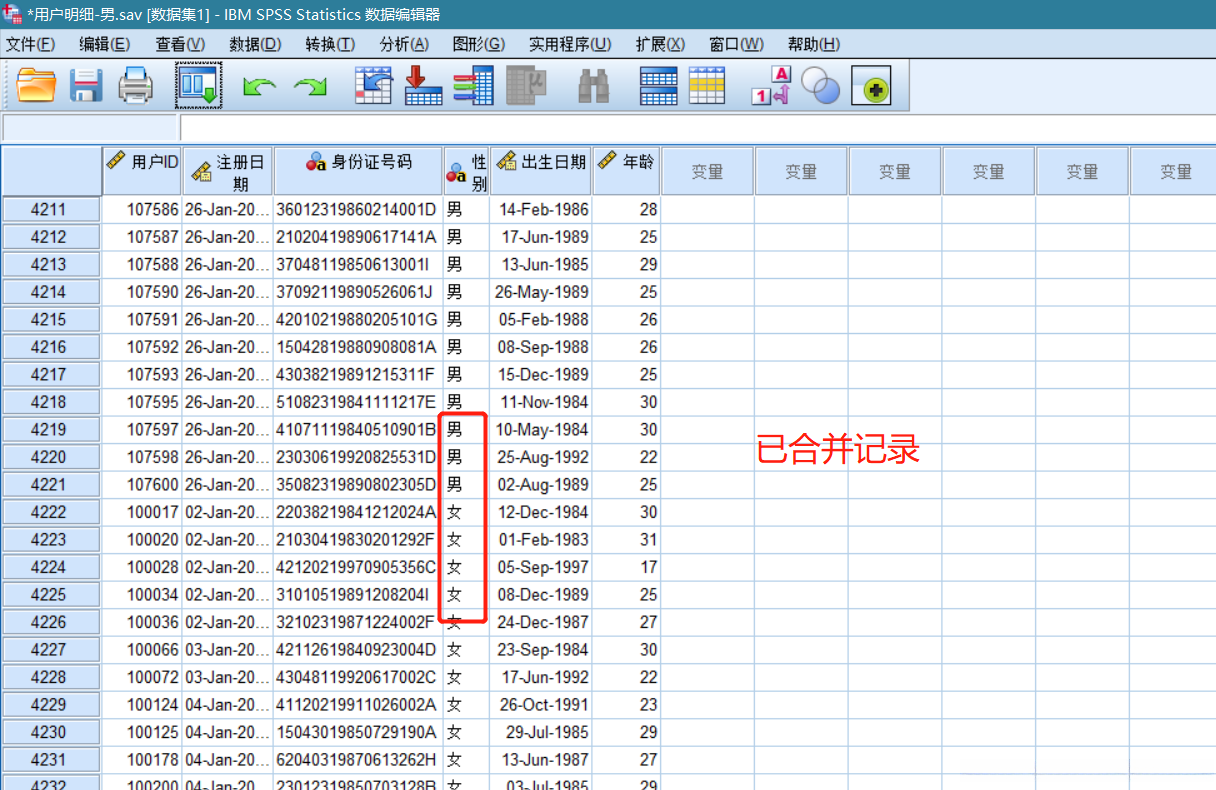
Task: Select the 出生日期 column header
Action: [x=541, y=171]
